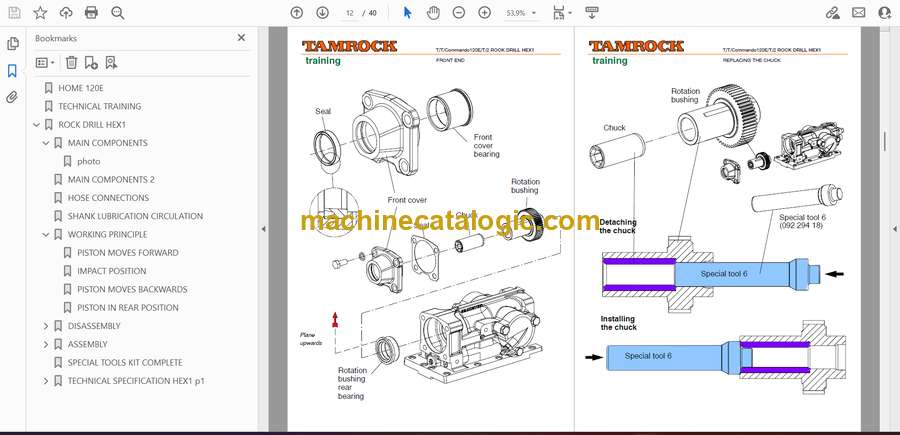The height and width of the screenshot is (435, 900).
Task: Expand the DISASSEMBLY bookmark
Action: point(46,326)
